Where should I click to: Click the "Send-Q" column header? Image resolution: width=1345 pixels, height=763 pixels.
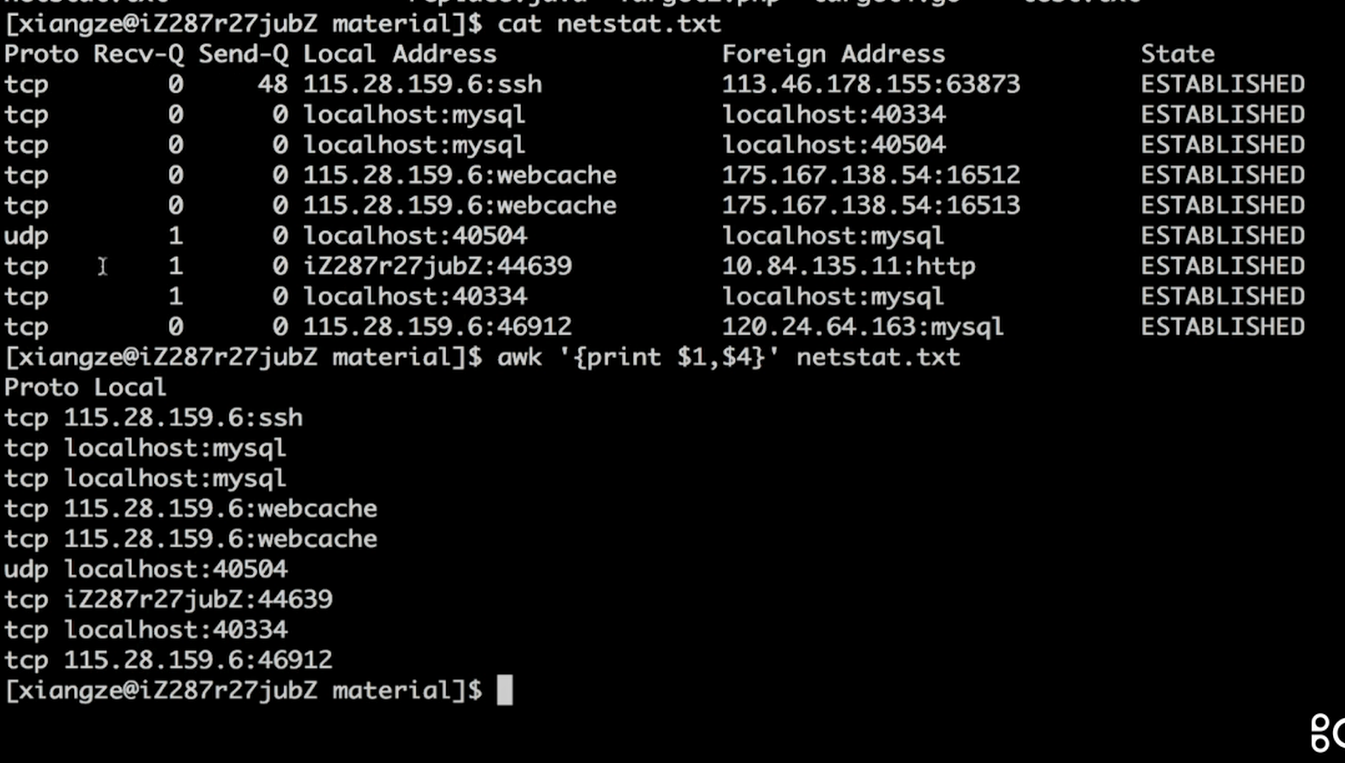tap(242, 54)
